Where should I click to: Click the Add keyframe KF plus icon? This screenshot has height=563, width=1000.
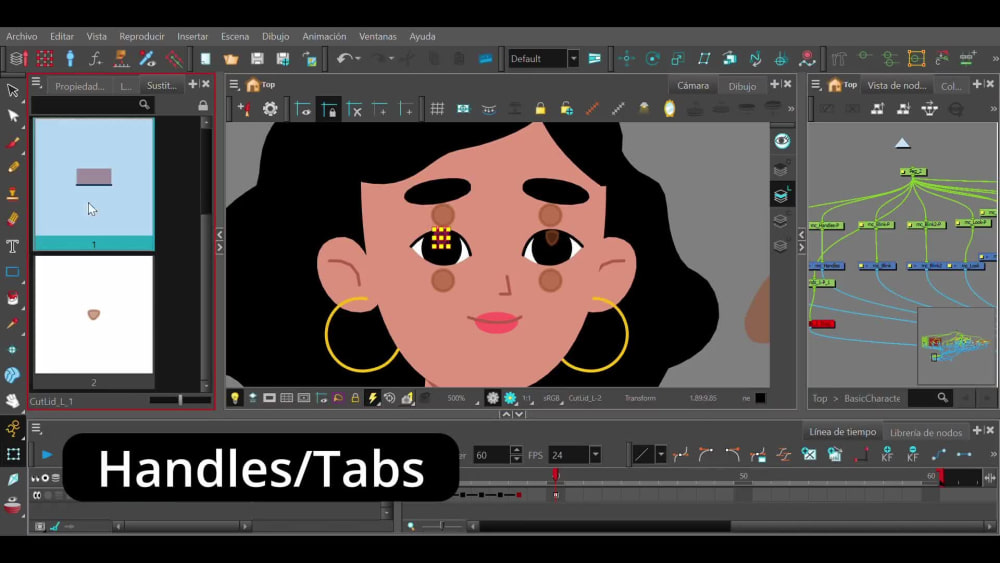886,454
